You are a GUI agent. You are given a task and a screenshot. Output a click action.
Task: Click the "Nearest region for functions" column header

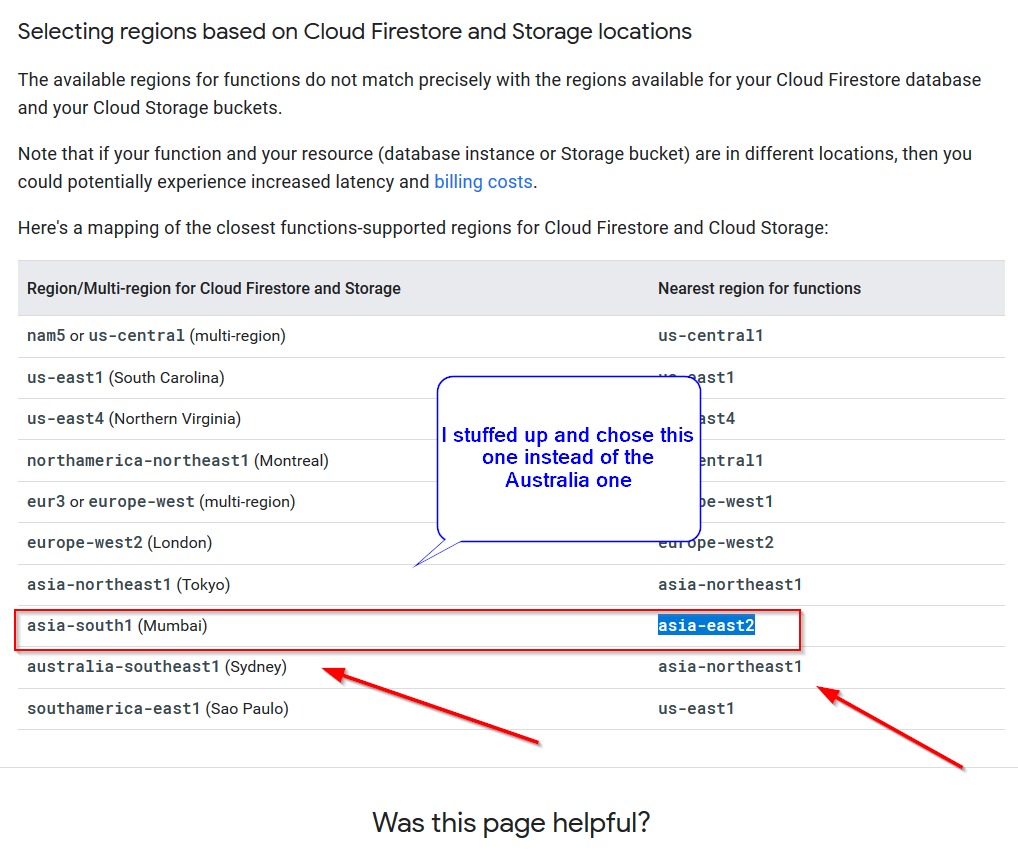point(759,288)
